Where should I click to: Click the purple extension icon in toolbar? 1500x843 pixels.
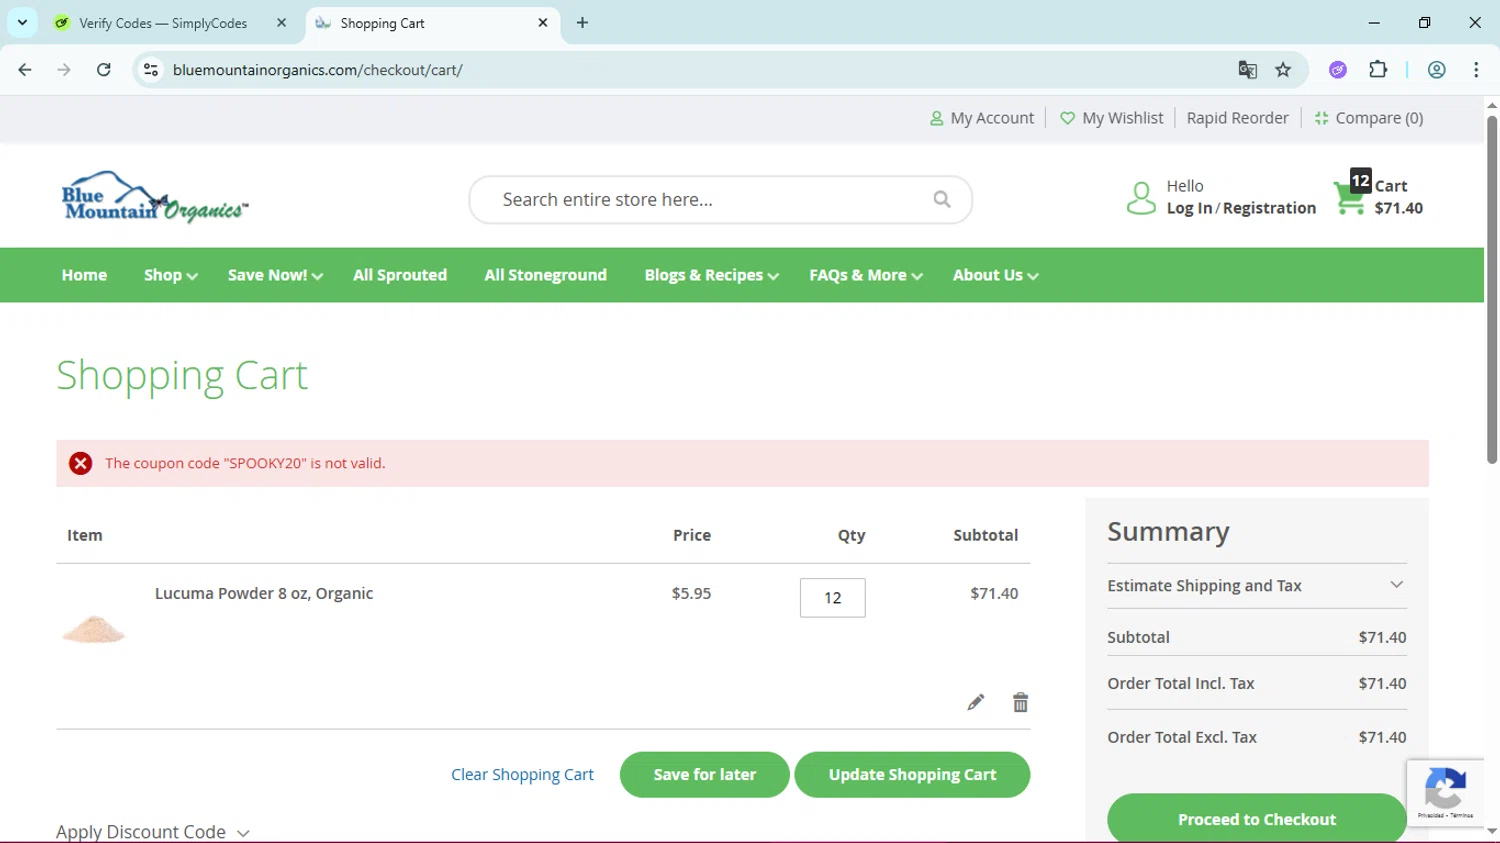[1338, 70]
